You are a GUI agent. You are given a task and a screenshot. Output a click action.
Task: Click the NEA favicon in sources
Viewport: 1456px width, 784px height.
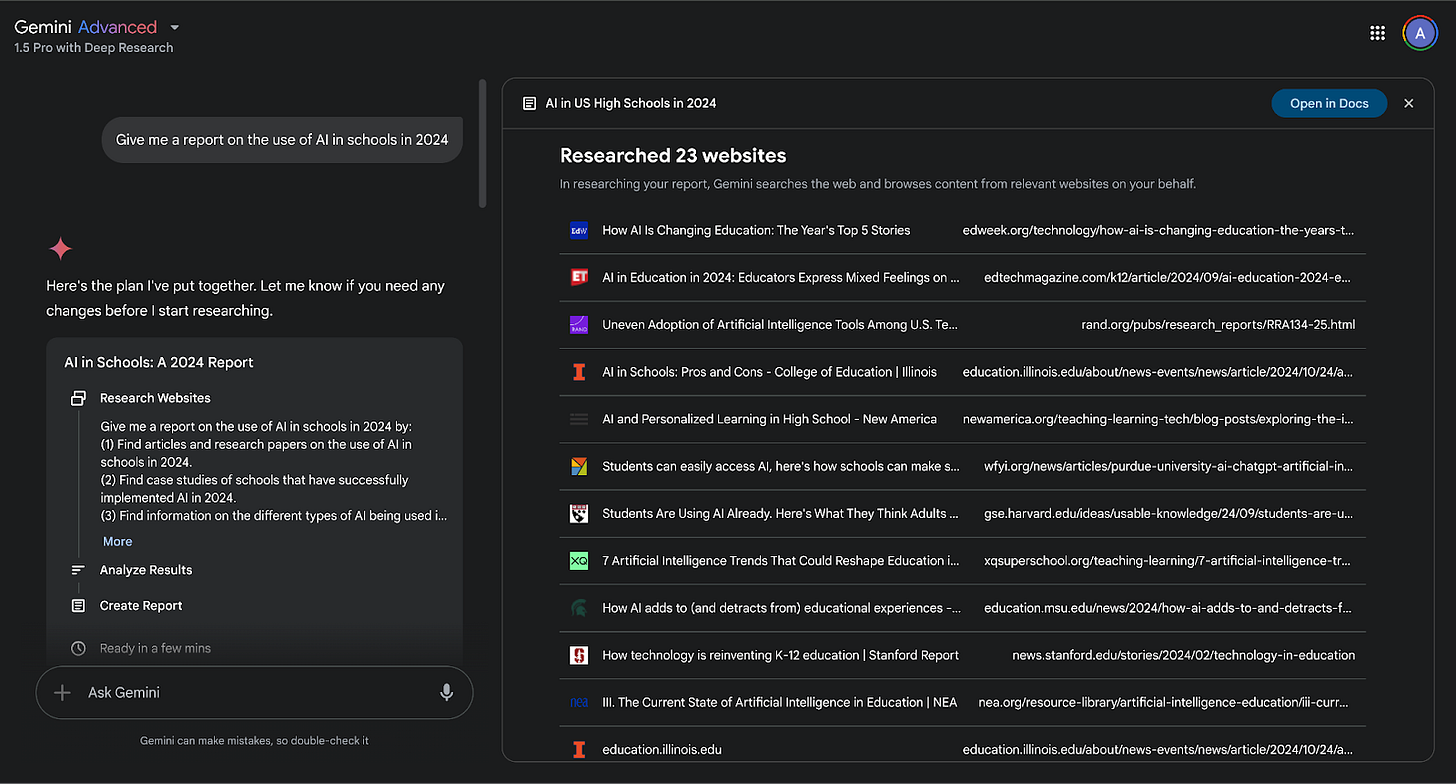click(578, 702)
